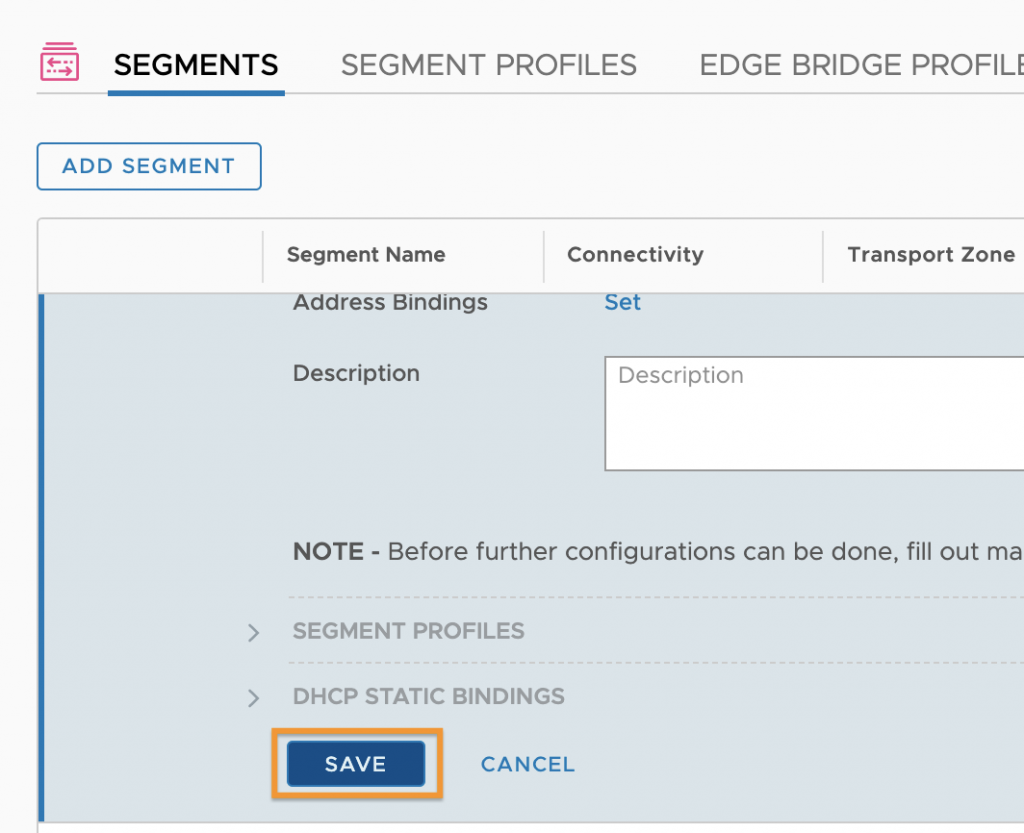Expand DHCP STATIC BINDINGS with chevron arrow
This screenshot has width=1024, height=833.
click(x=253, y=698)
